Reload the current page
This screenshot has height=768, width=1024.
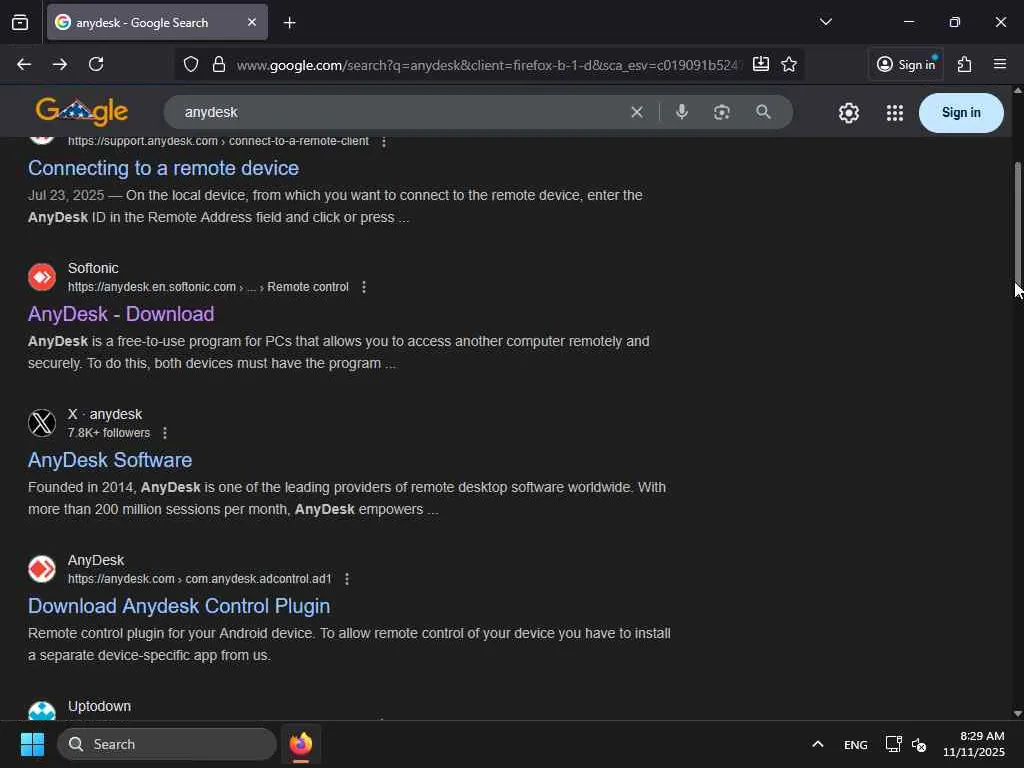point(96,64)
